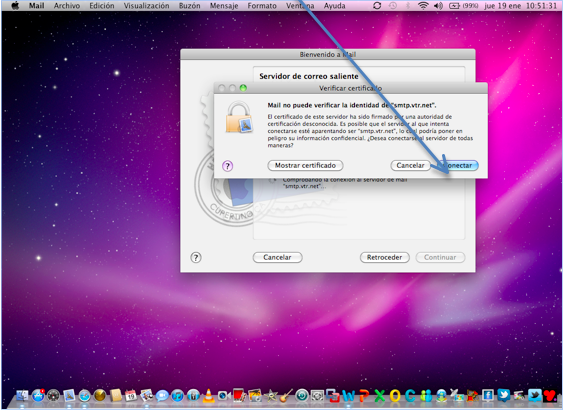Launch App Store from the Dock
The width and height of the screenshot is (563, 410).
[x=38, y=395]
